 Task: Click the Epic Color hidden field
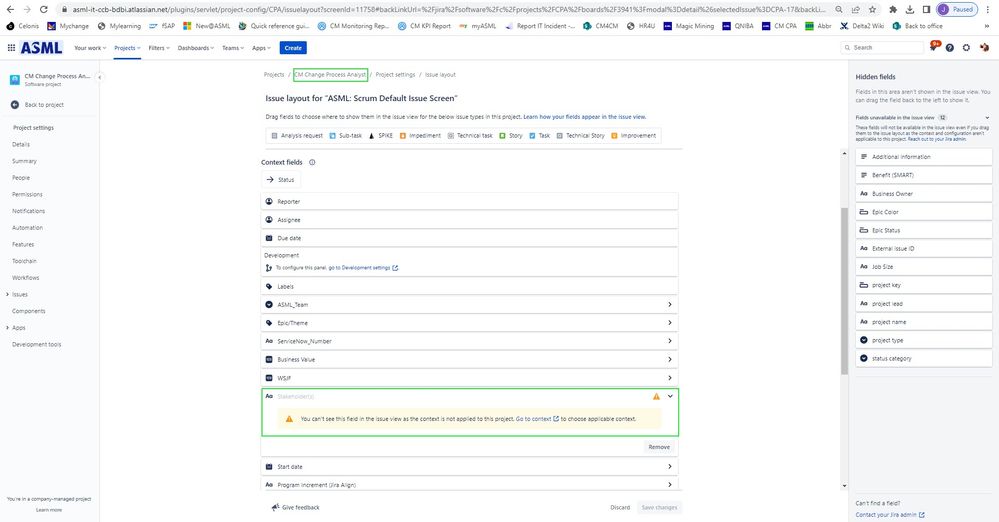pyautogui.click(x=924, y=212)
